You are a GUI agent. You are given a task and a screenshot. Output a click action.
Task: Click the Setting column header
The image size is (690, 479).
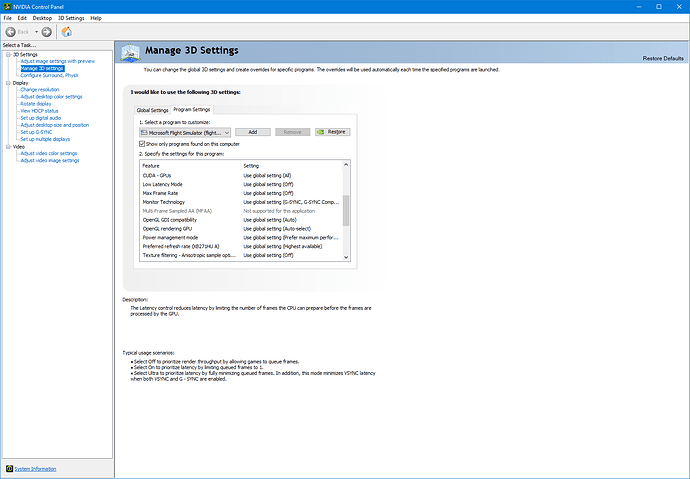coord(292,166)
